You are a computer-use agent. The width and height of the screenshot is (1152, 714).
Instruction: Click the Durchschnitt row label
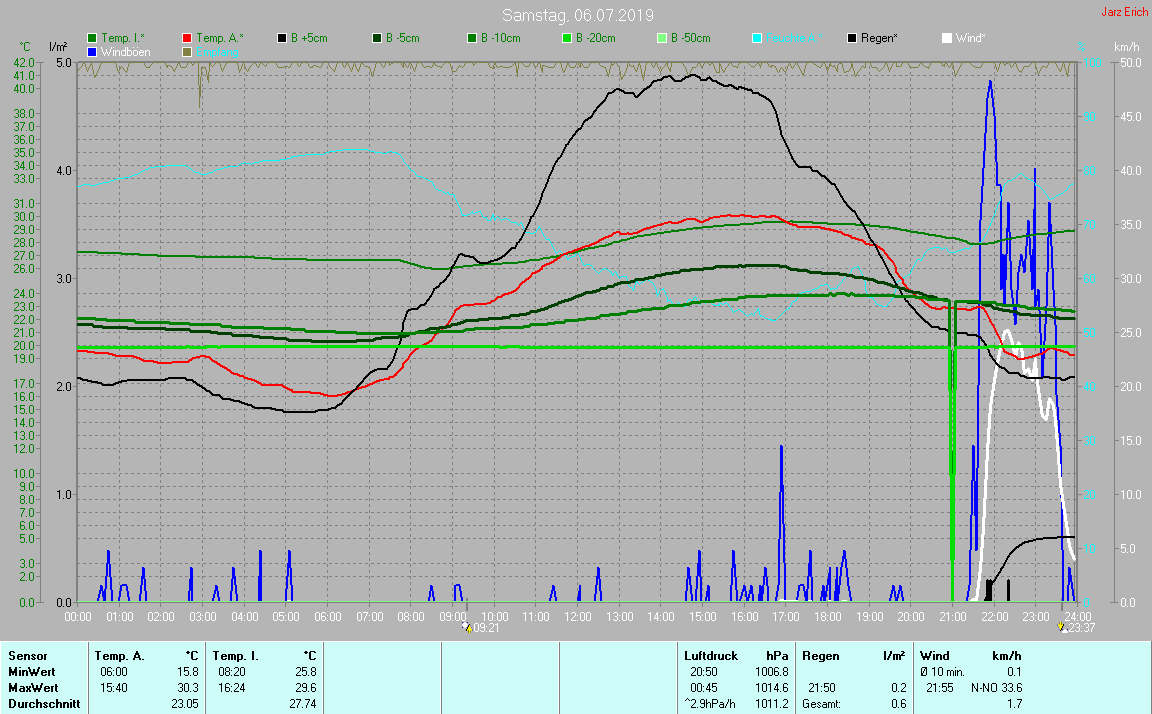[x=43, y=704]
